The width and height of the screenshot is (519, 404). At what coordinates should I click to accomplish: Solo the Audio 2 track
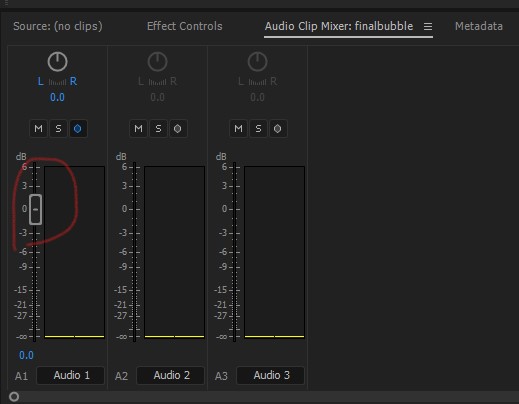[158, 129]
